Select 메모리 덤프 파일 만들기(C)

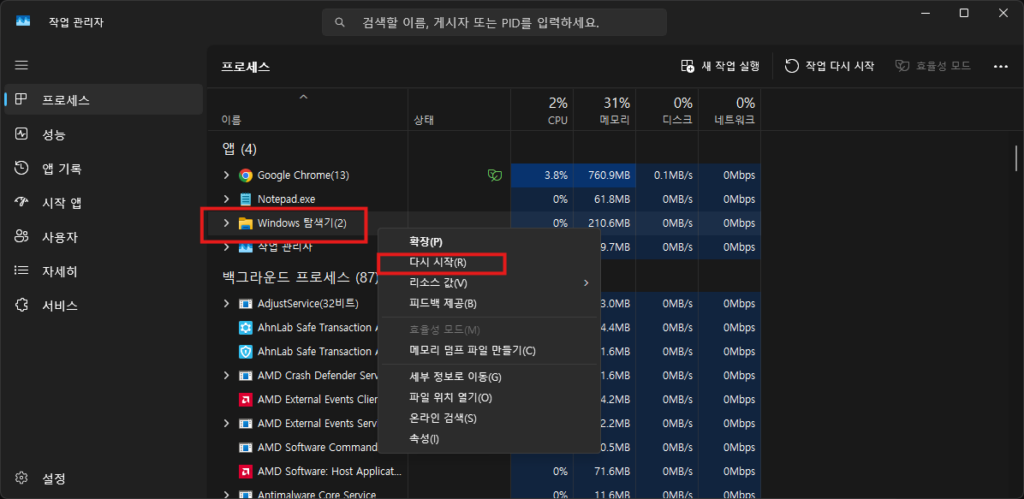489,351
